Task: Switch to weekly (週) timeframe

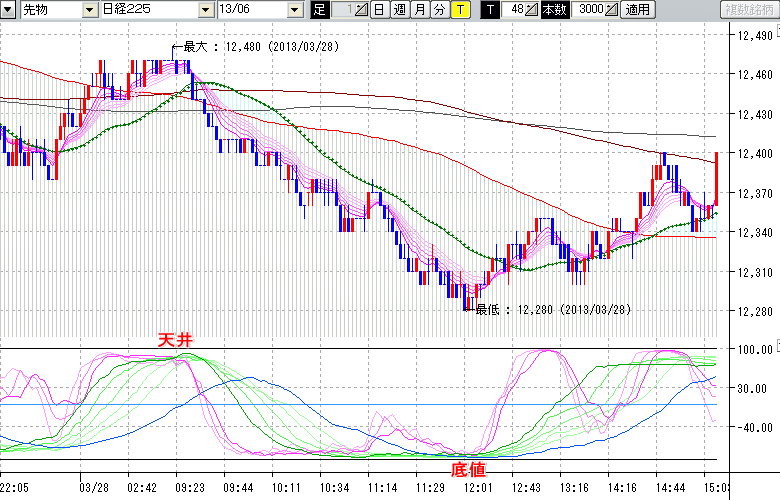Action: (x=399, y=9)
